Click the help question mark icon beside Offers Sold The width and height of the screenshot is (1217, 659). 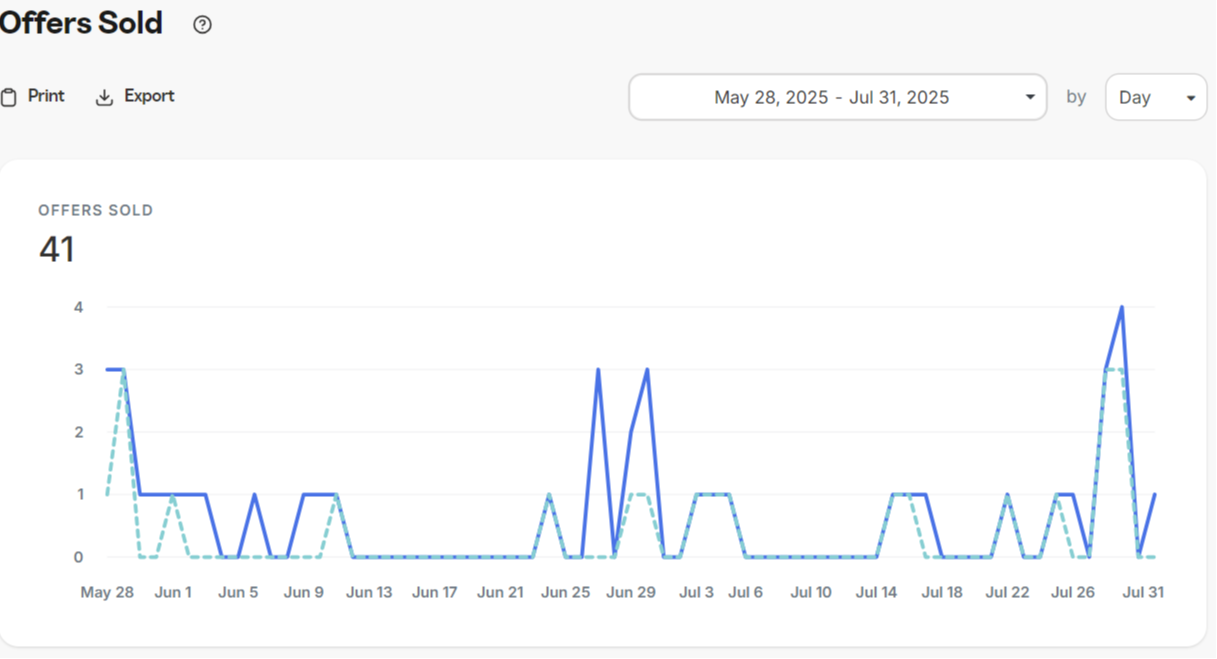point(202,25)
